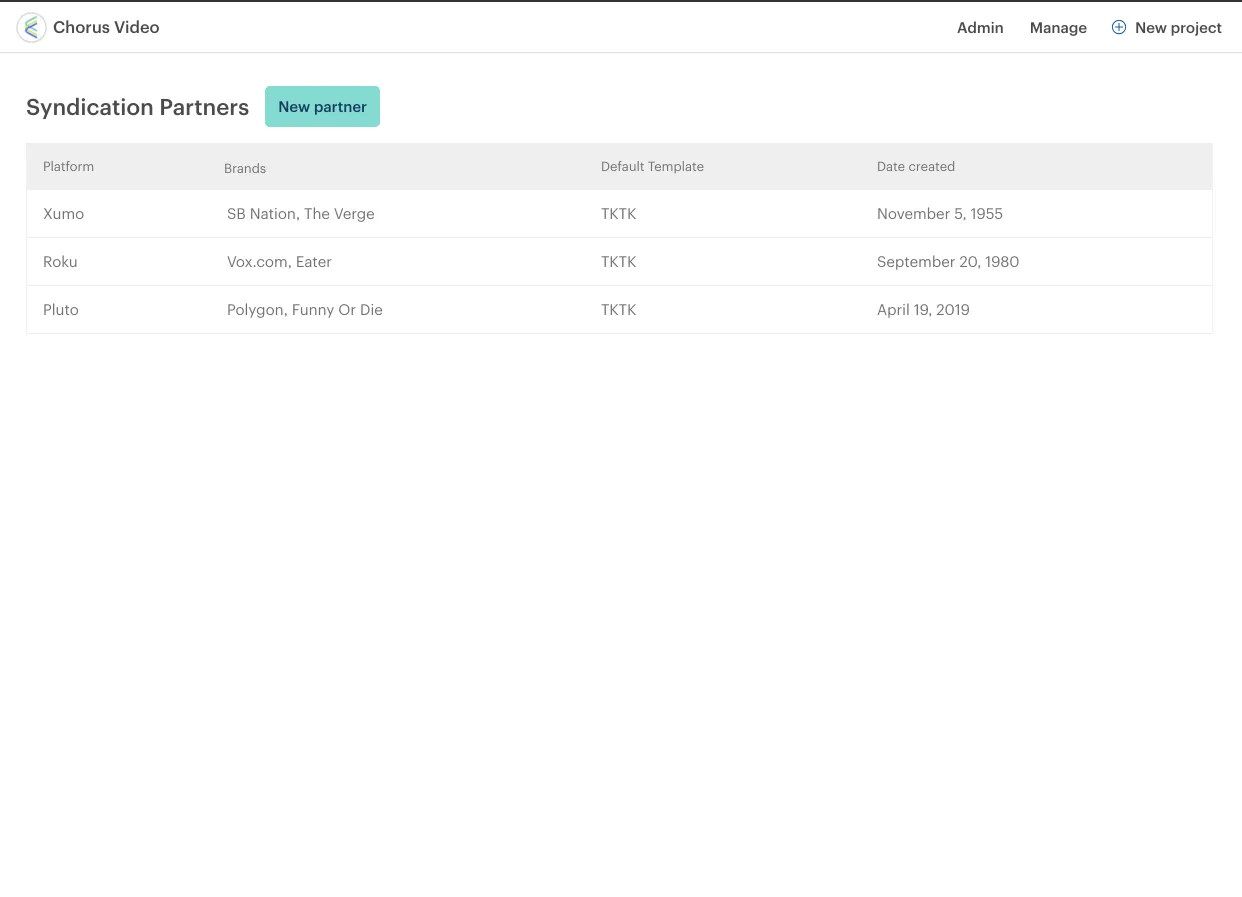1242x897 pixels.
Task: Click TKTK template in the Roku row
Action: (619, 262)
